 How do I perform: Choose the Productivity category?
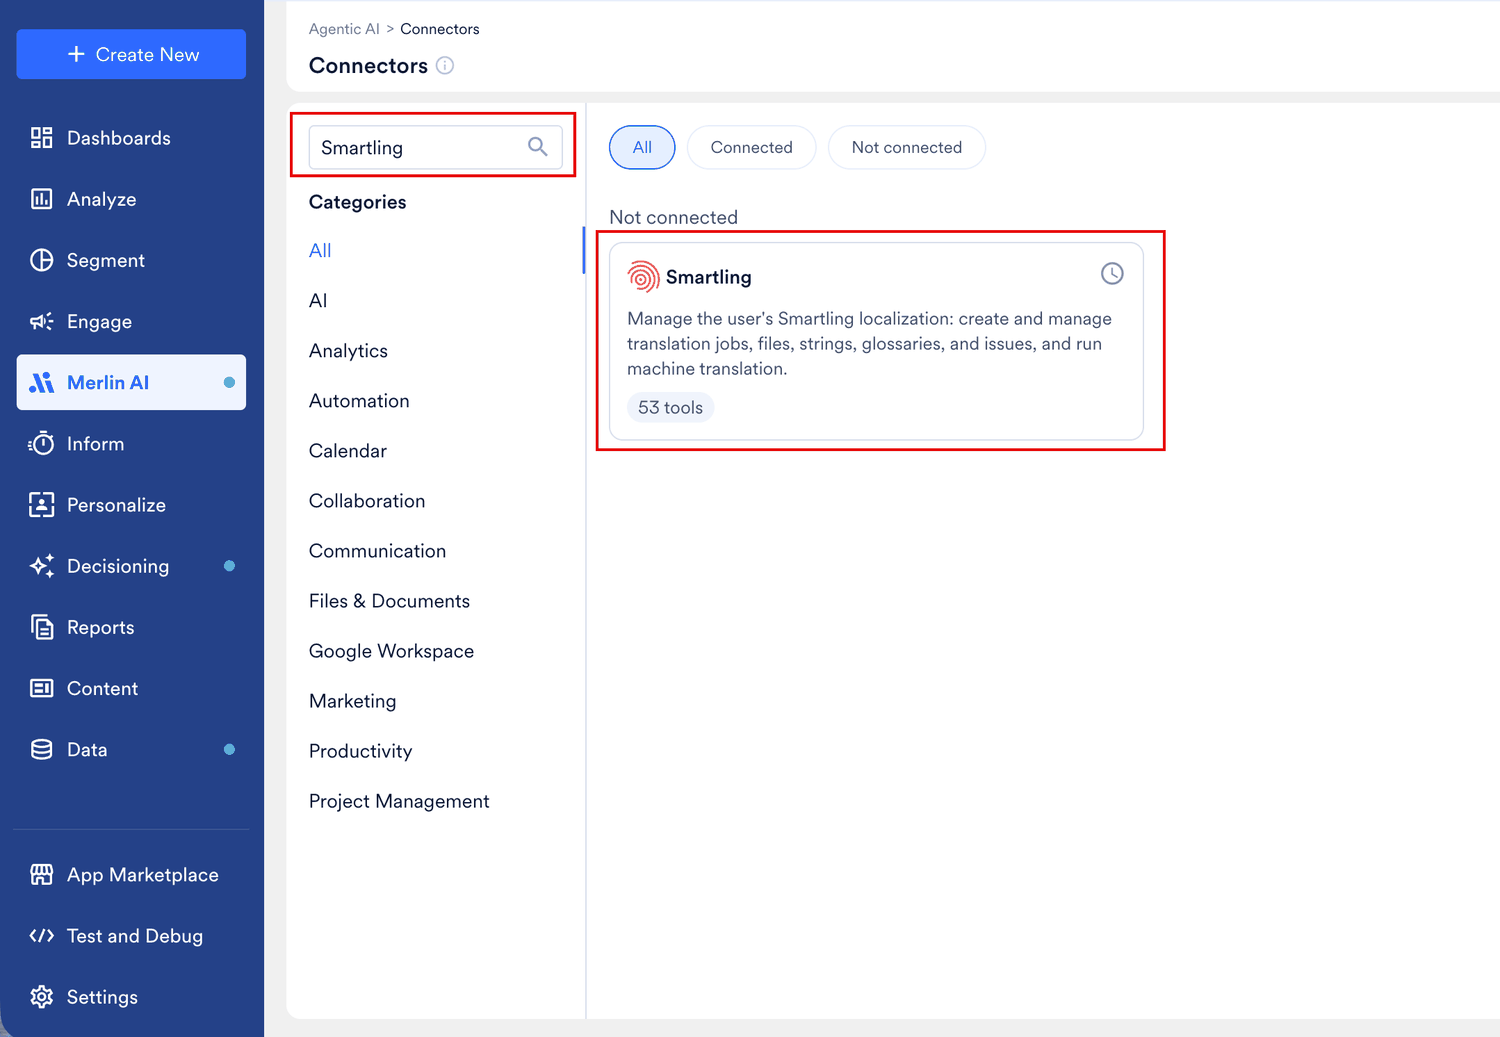(x=360, y=751)
